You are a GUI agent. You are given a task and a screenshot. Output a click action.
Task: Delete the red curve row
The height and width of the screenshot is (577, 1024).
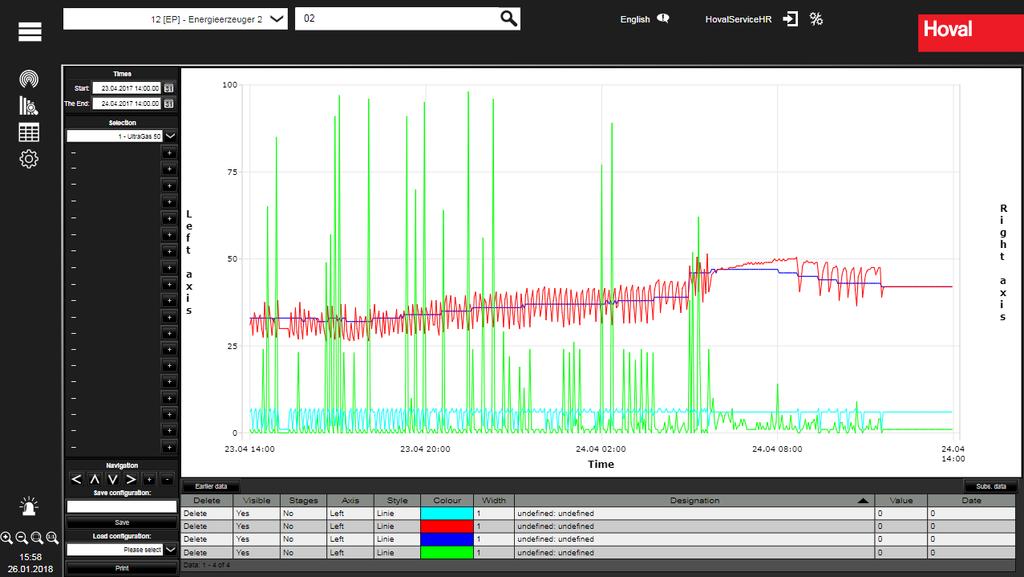coord(195,526)
